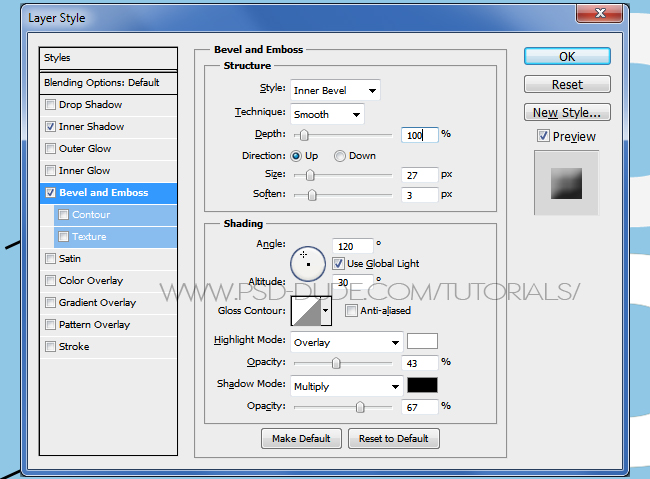Open the Highlight Mode dropdown showing Overlay
650x479 pixels.
[347, 342]
